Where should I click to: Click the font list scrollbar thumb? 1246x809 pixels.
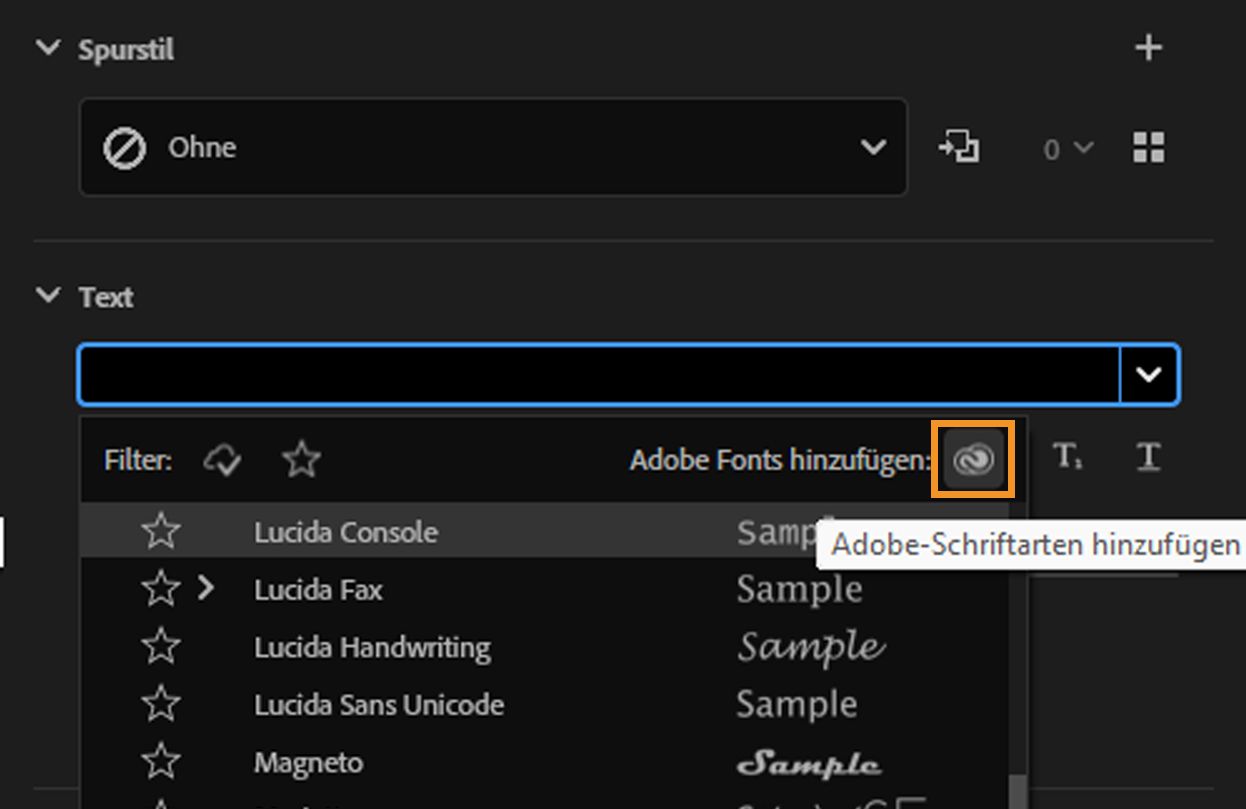pos(1017,790)
